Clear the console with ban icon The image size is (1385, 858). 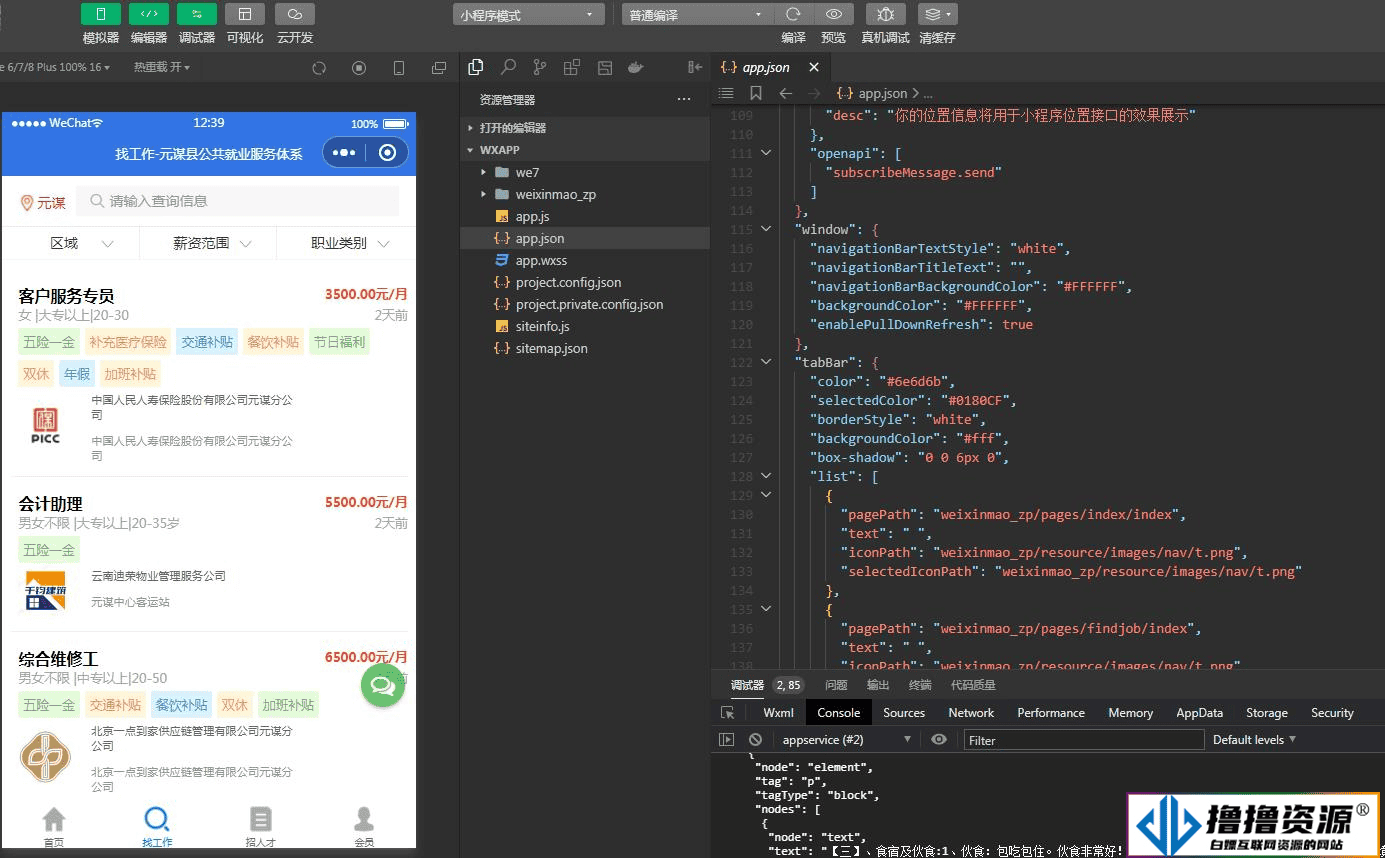(x=755, y=740)
